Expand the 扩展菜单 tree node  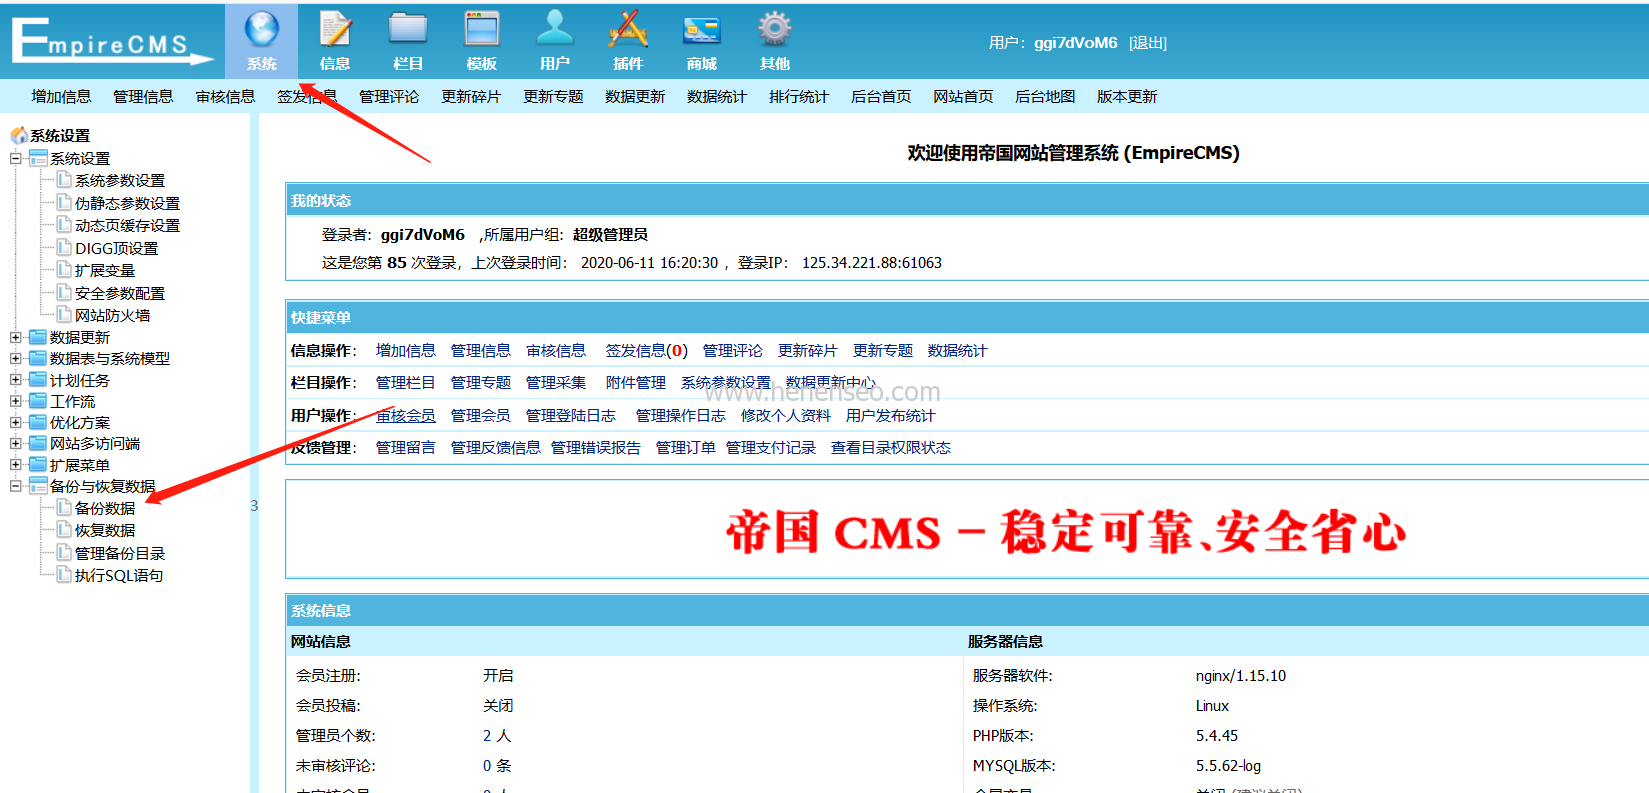tap(15, 465)
